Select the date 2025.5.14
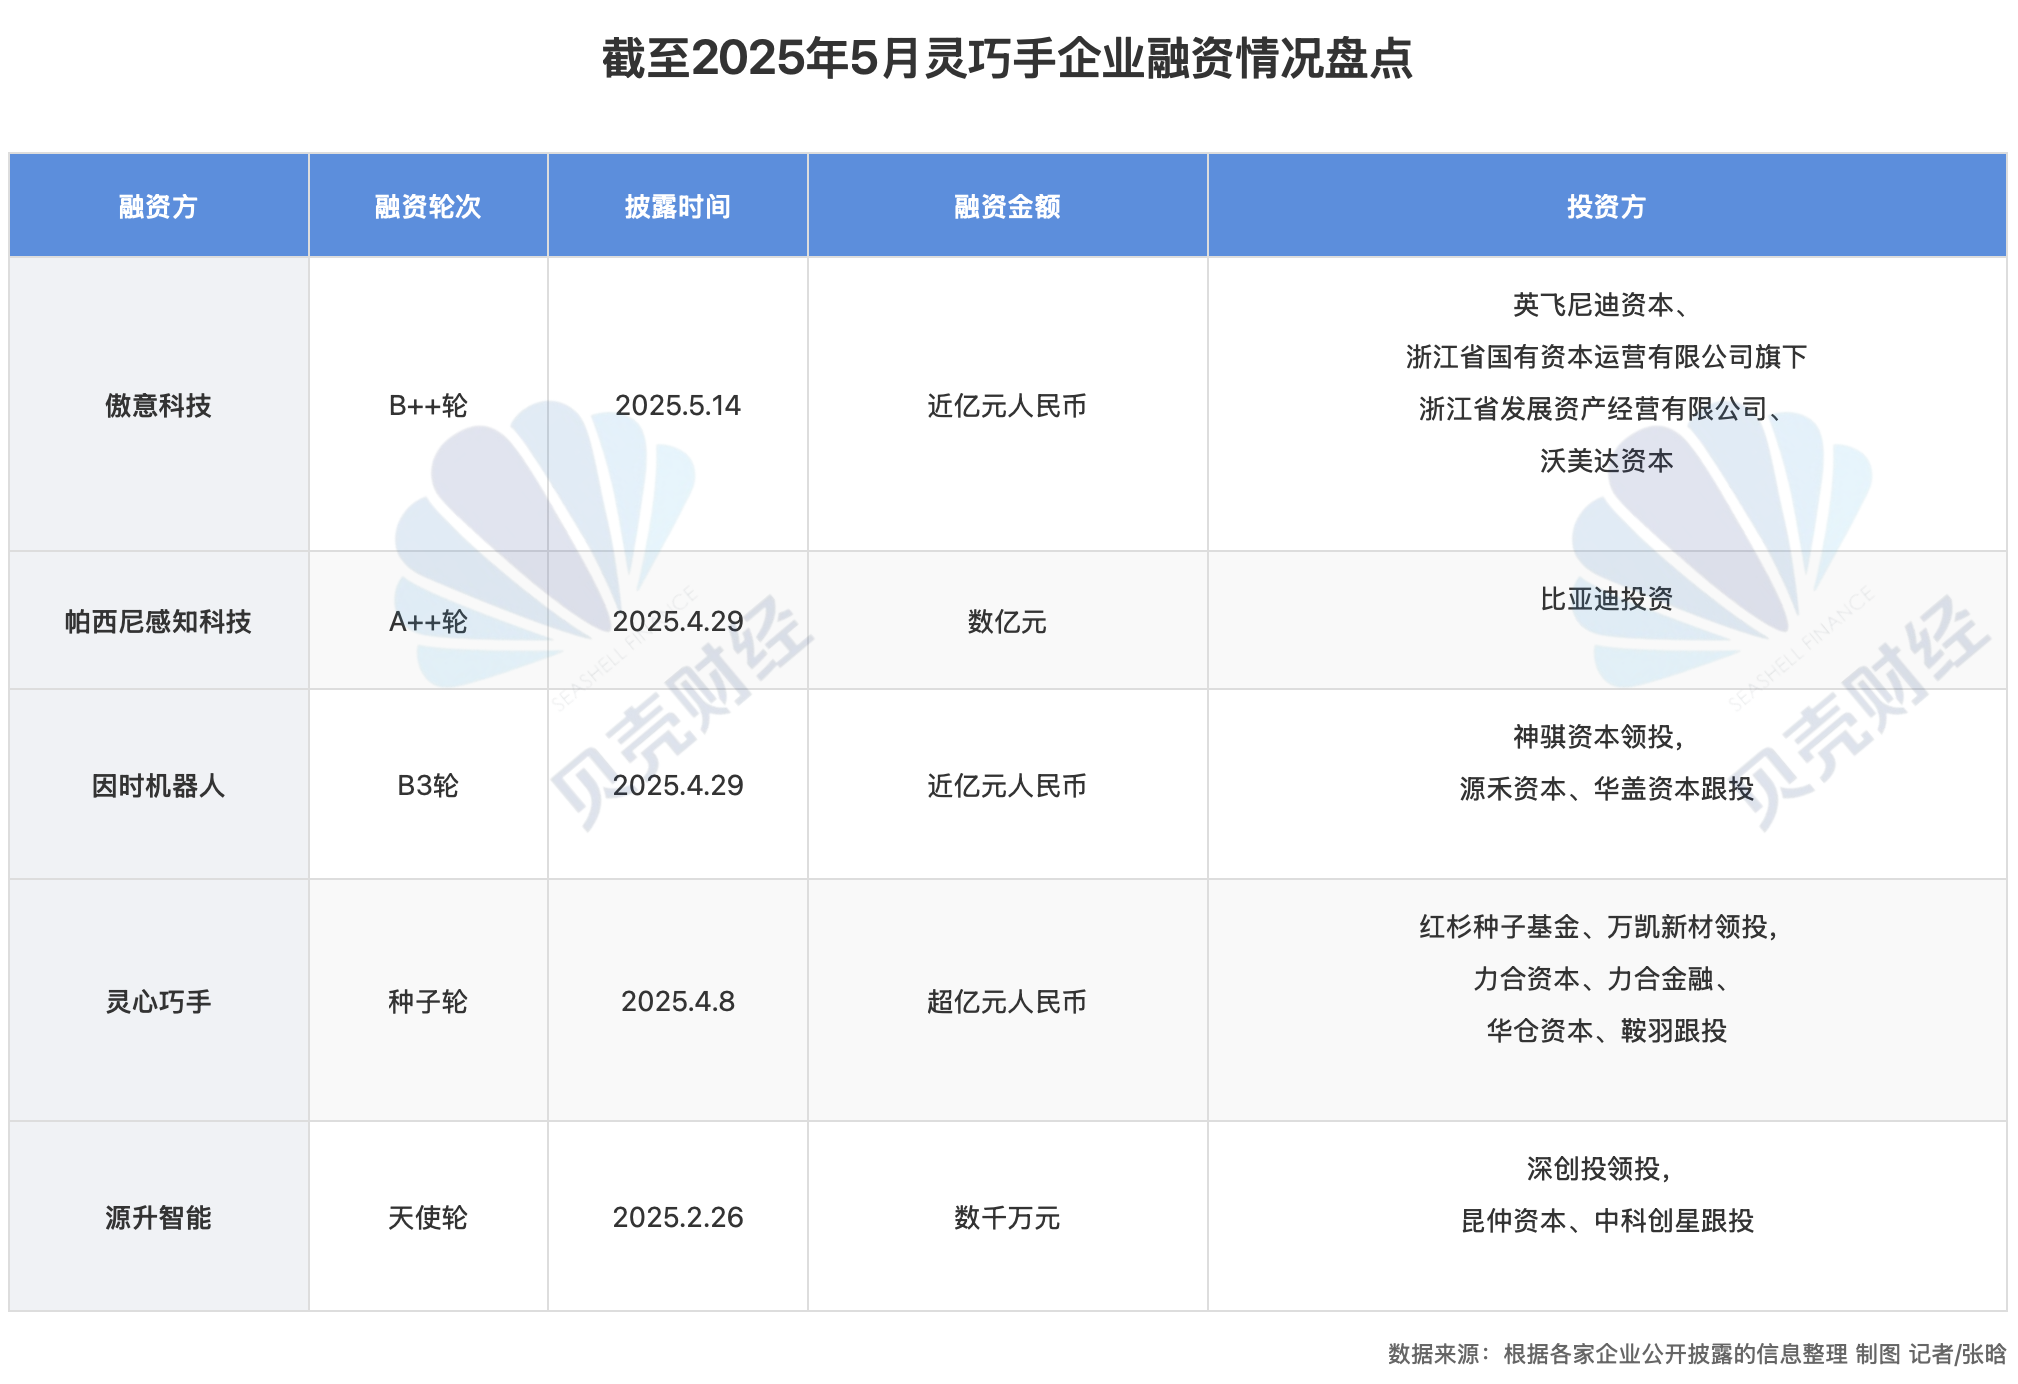This screenshot has width=2018, height=1384. pyautogui.click(x=678, y=405)
